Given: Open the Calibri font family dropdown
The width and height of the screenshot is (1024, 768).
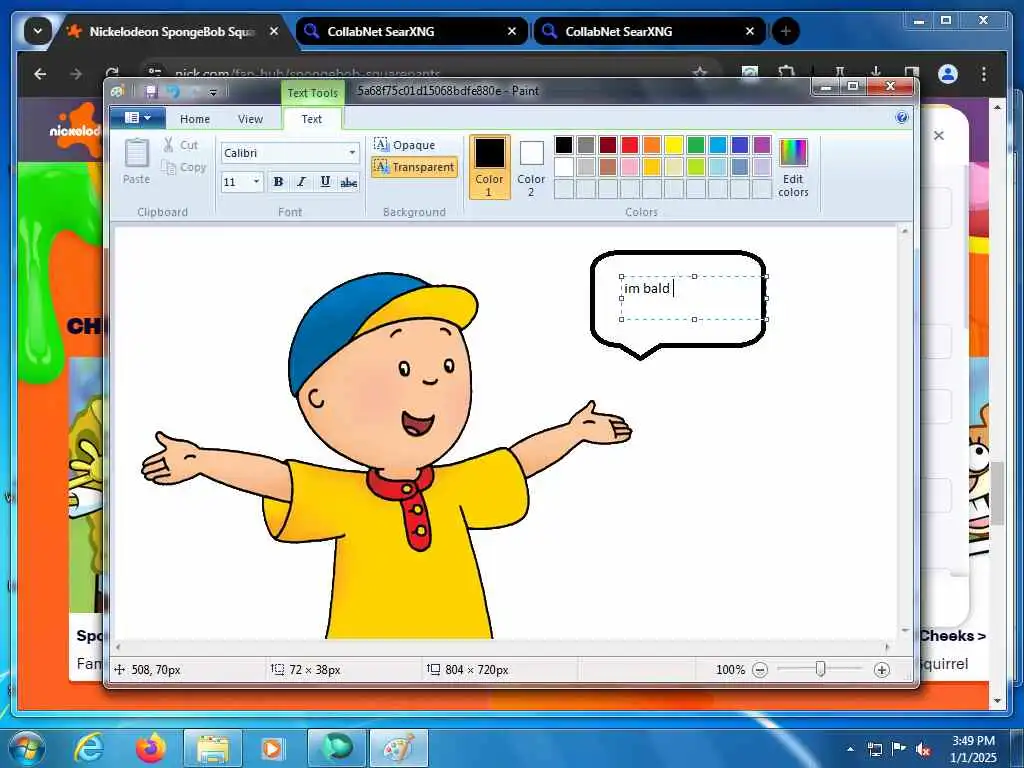Looking at the screenshot, I should (x=352, y=153).
